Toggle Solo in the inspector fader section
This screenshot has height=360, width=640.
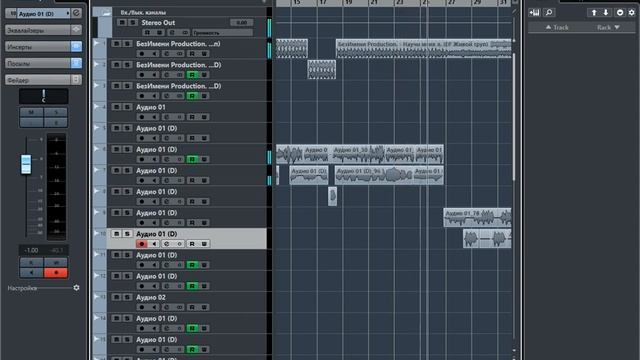click(56, 112)
